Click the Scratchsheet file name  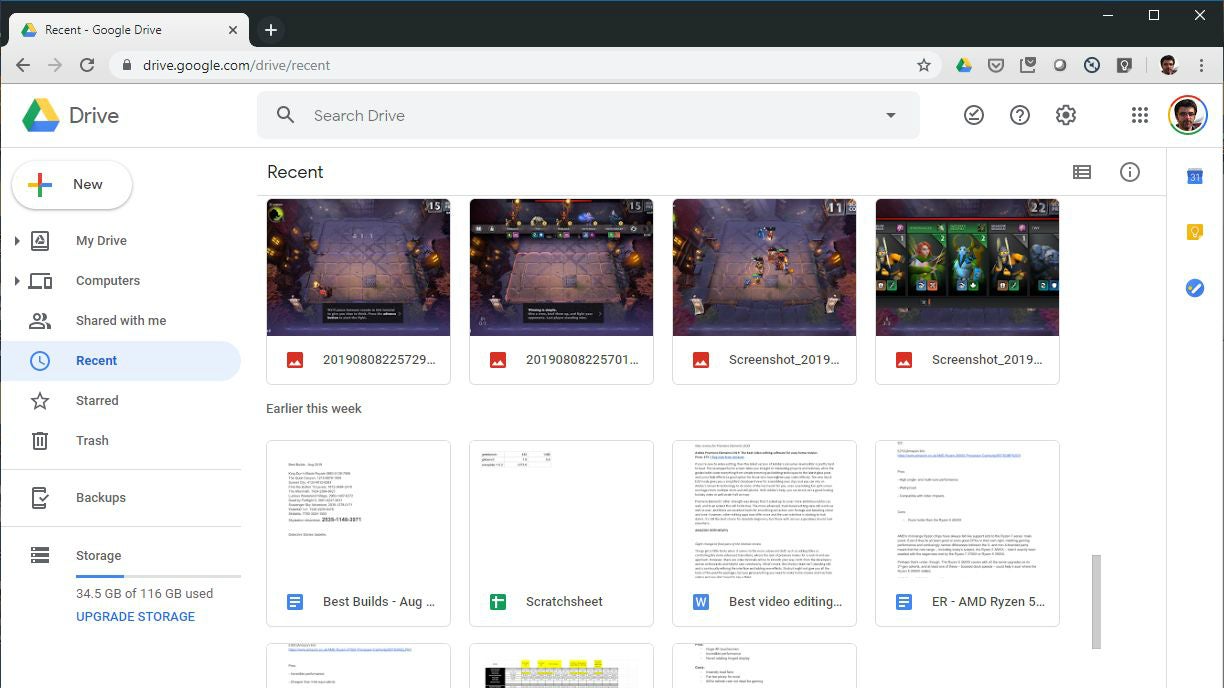[x=564, y=602]
